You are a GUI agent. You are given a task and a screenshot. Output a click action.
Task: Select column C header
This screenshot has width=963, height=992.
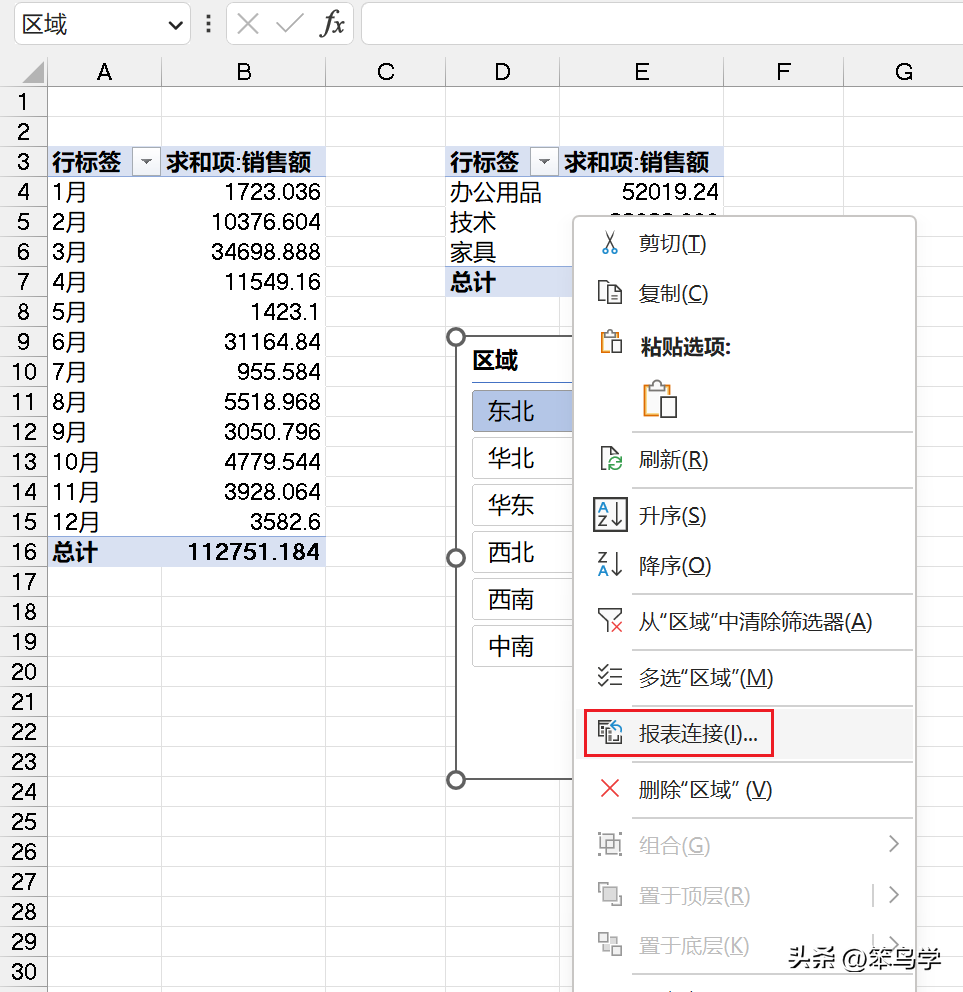385,72
